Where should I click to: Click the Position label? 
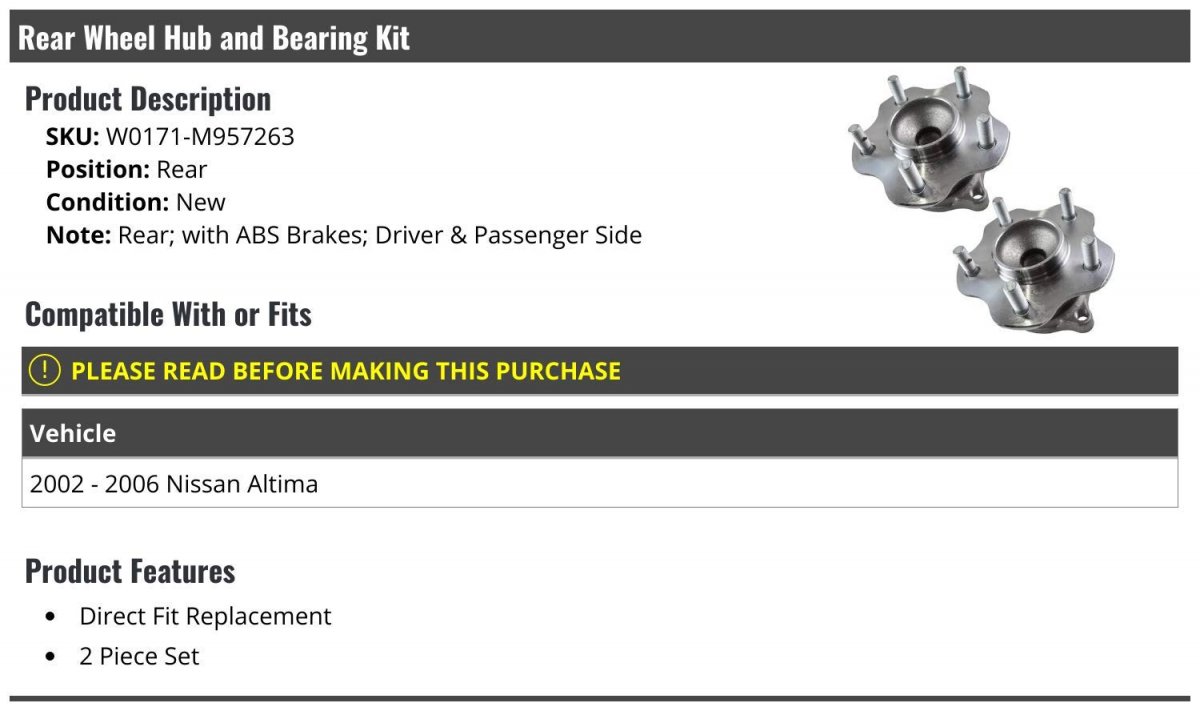tap(98, 169)
